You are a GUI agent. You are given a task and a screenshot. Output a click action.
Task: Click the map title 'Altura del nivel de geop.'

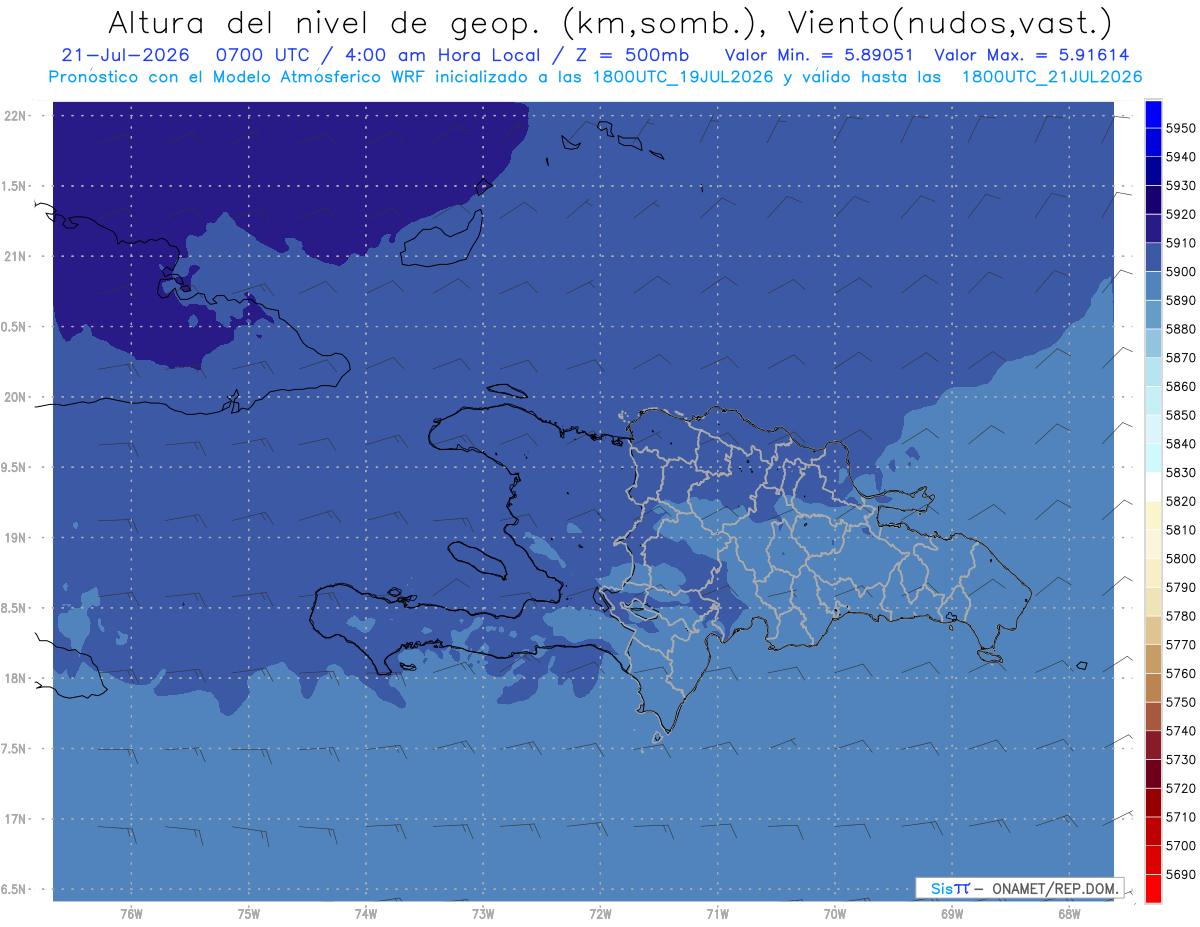point(325,22)
